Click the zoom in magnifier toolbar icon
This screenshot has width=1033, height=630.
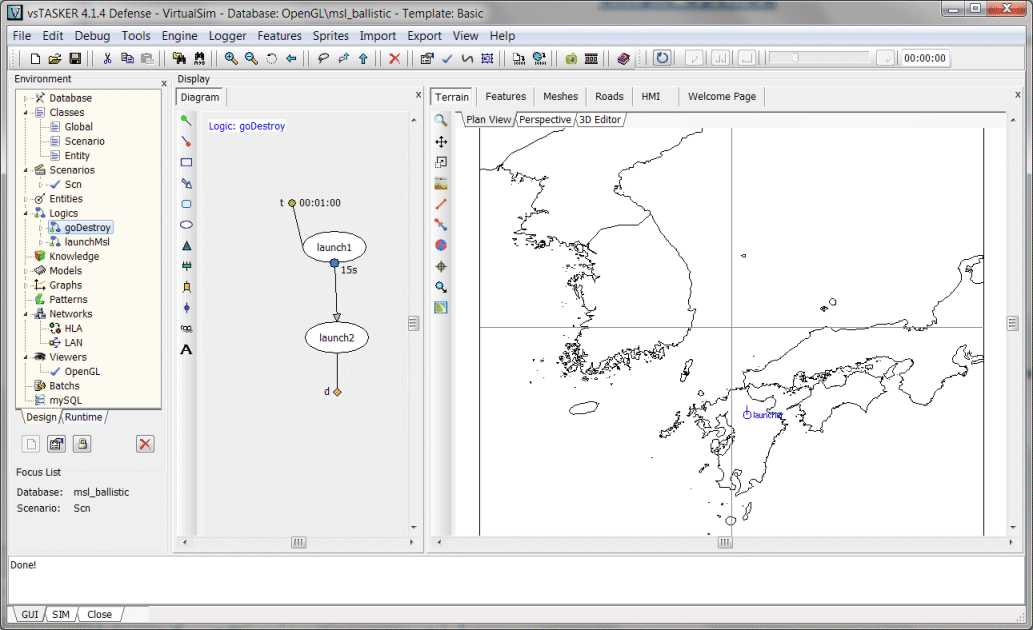pyautogui.click(x=231, y=59)
